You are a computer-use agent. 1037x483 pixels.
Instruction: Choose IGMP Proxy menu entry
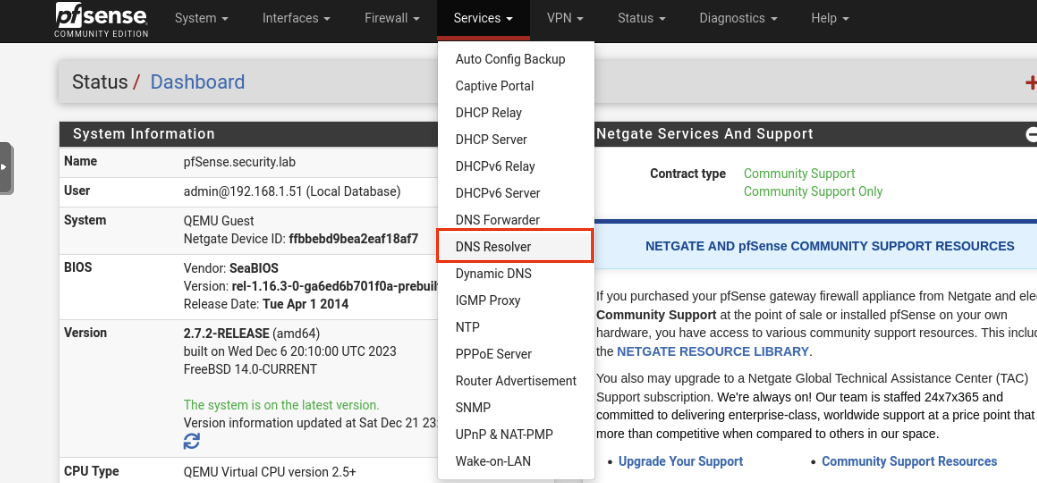[x=516, y=300]
